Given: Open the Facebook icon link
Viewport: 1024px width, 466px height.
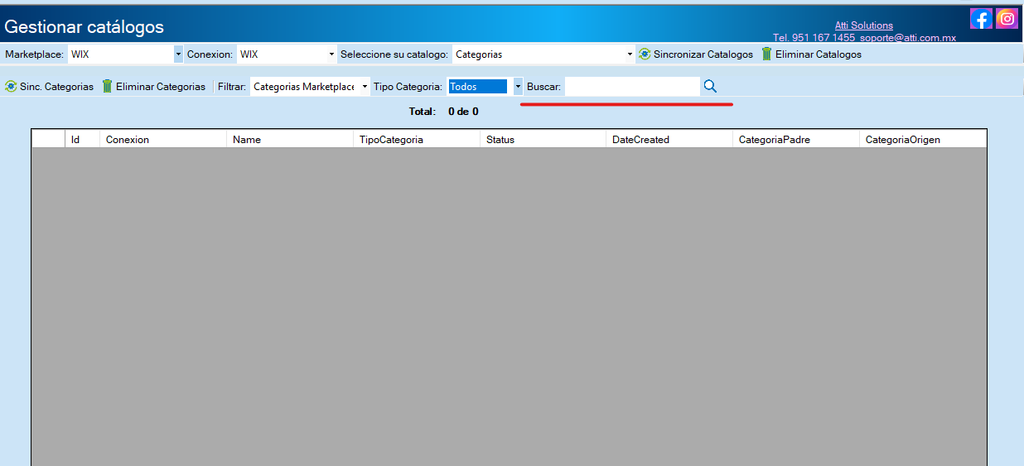Looking at the screenshot, I should 981,18.
